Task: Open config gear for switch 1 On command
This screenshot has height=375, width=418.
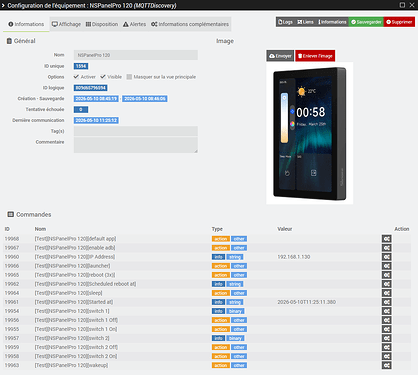Action: (x=386, y=329)
